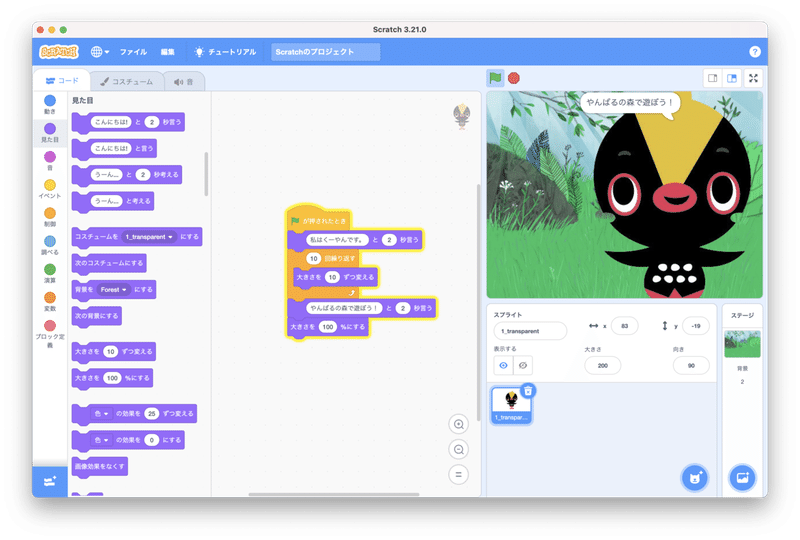
Task: Click the workspace horizontal scrollbar
Action: [334, 494]
